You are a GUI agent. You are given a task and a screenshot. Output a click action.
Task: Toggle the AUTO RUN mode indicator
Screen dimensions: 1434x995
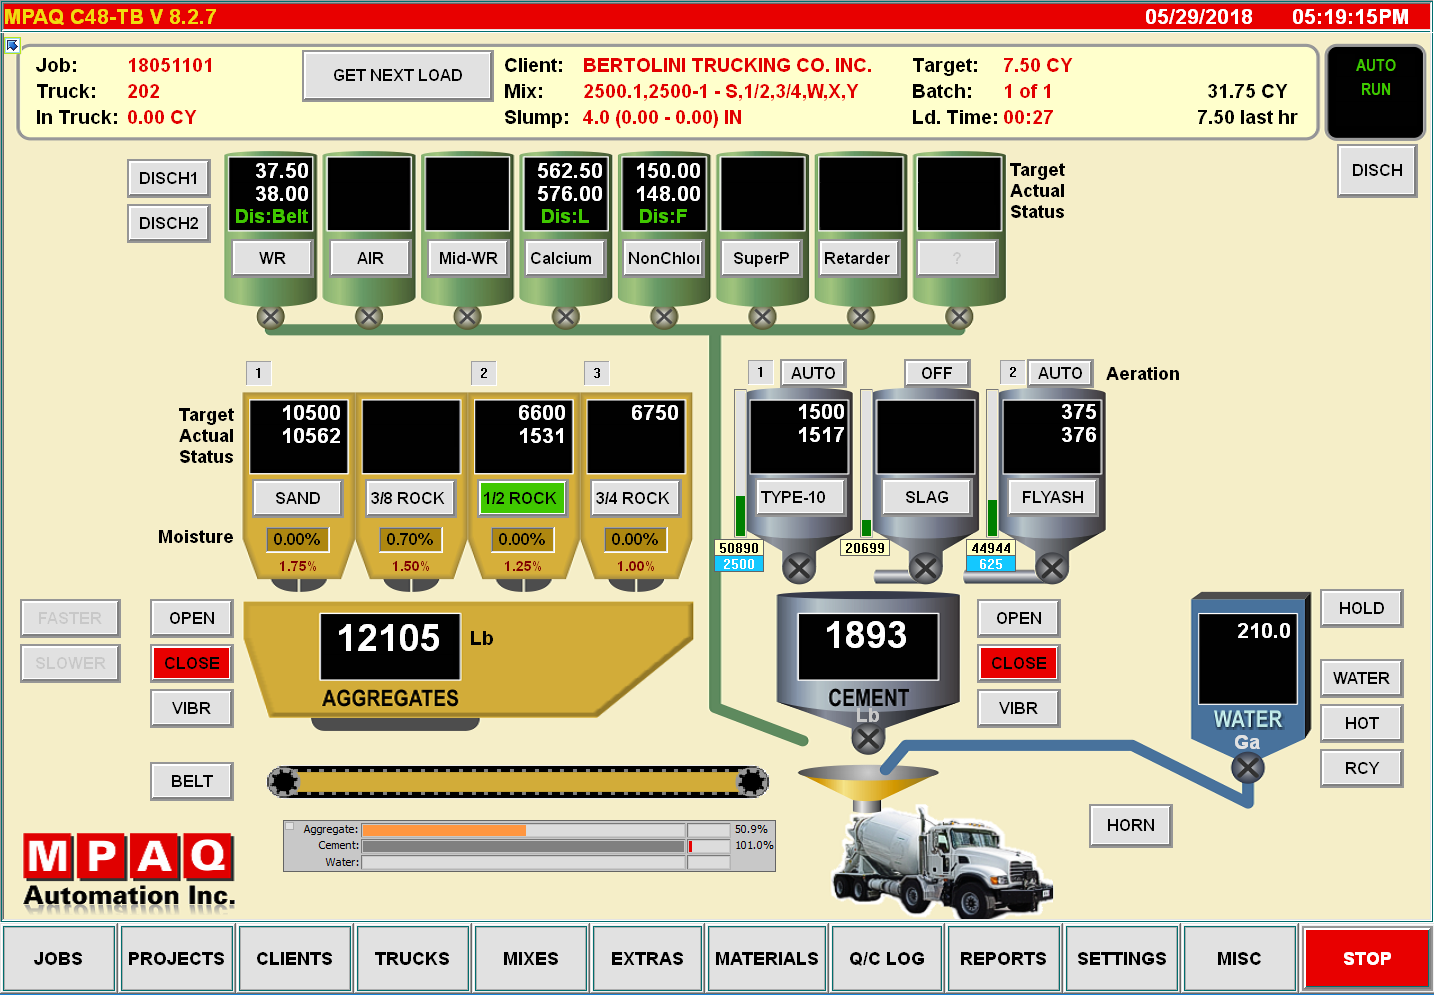click(1375, 92)
